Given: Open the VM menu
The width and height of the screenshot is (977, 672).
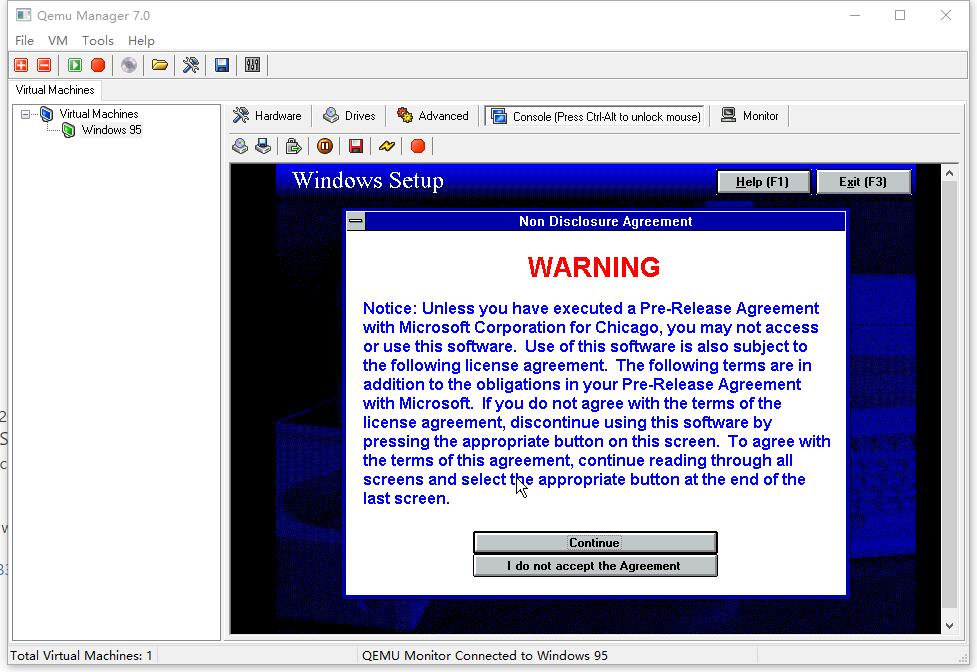Looking at the screenshot, I should pyautogui.click(x=58, y=40).
